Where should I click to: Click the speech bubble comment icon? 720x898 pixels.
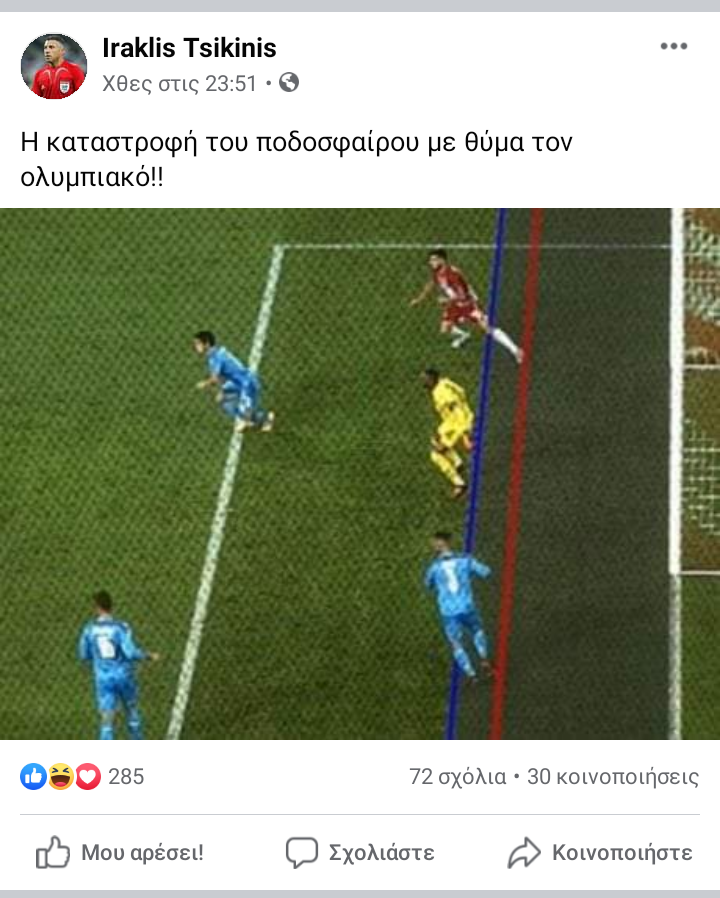tap(302, 852)
